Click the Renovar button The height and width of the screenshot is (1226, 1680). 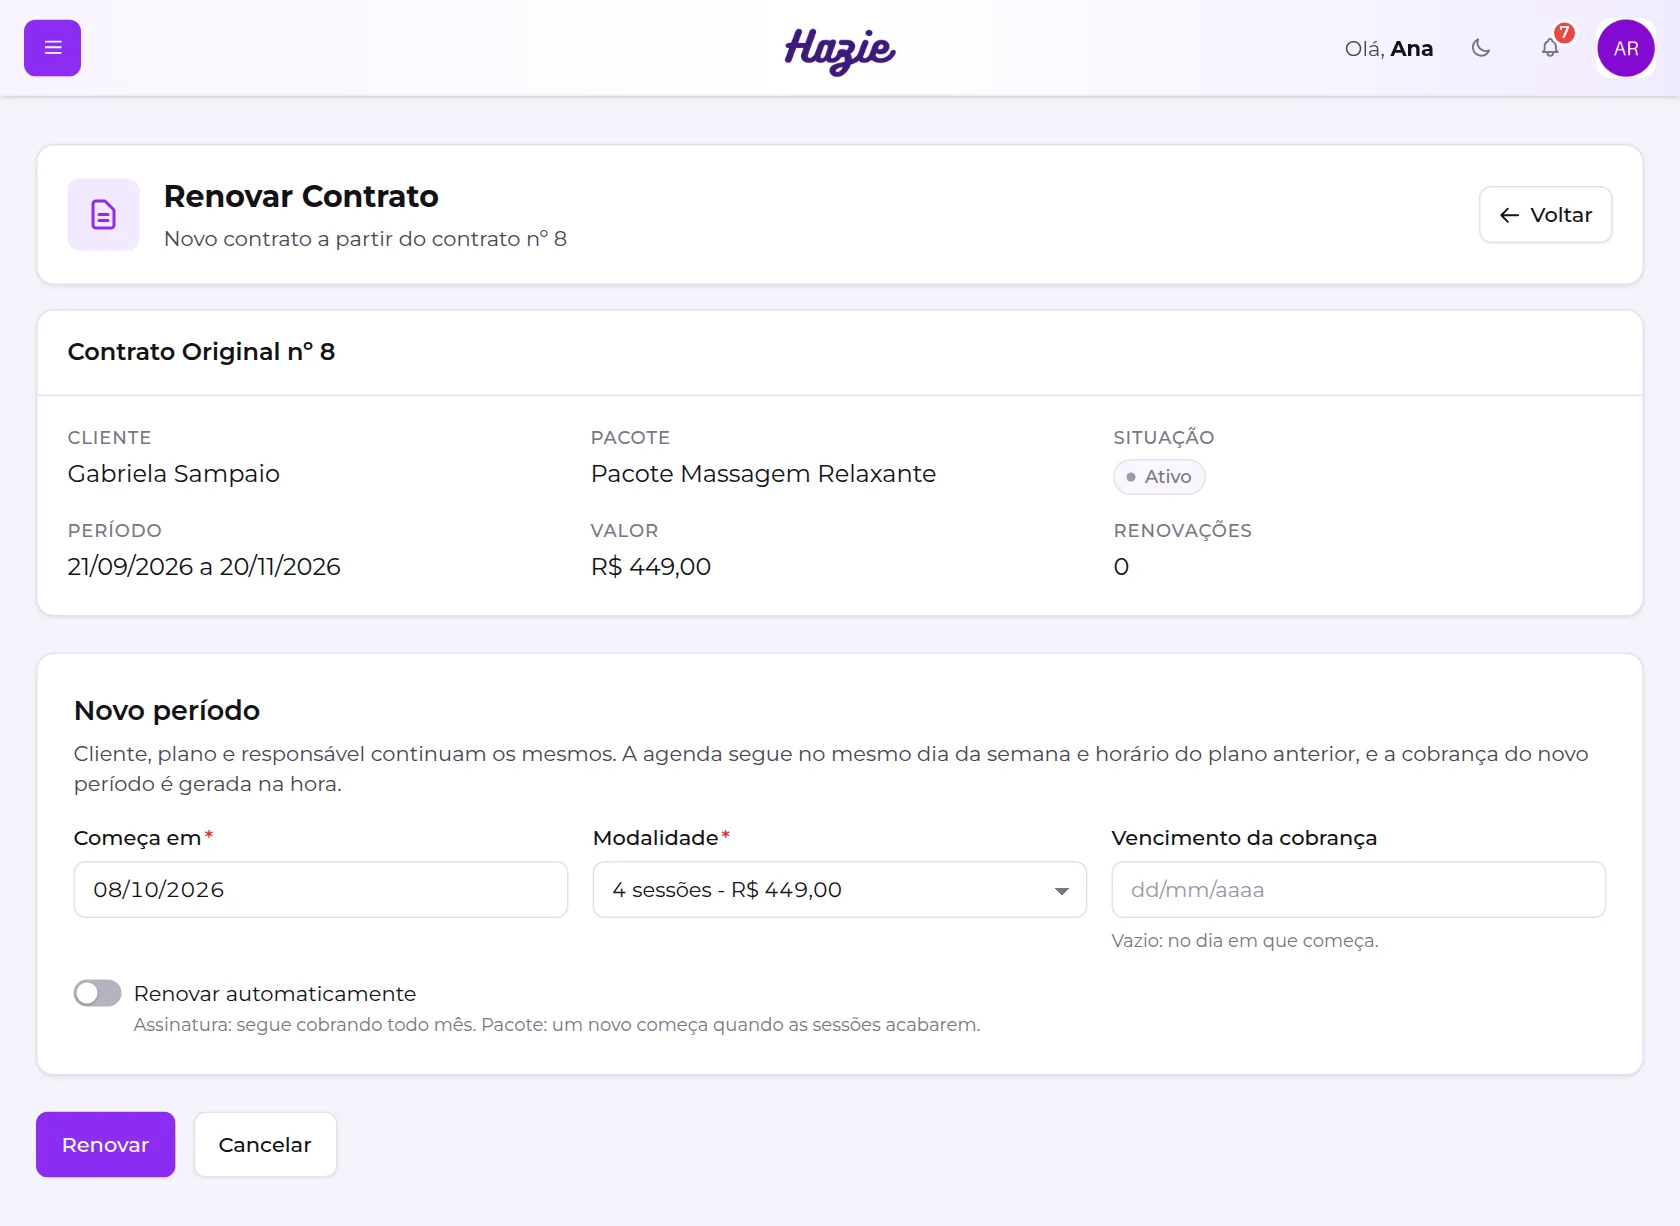click(x=106, y=1144)
